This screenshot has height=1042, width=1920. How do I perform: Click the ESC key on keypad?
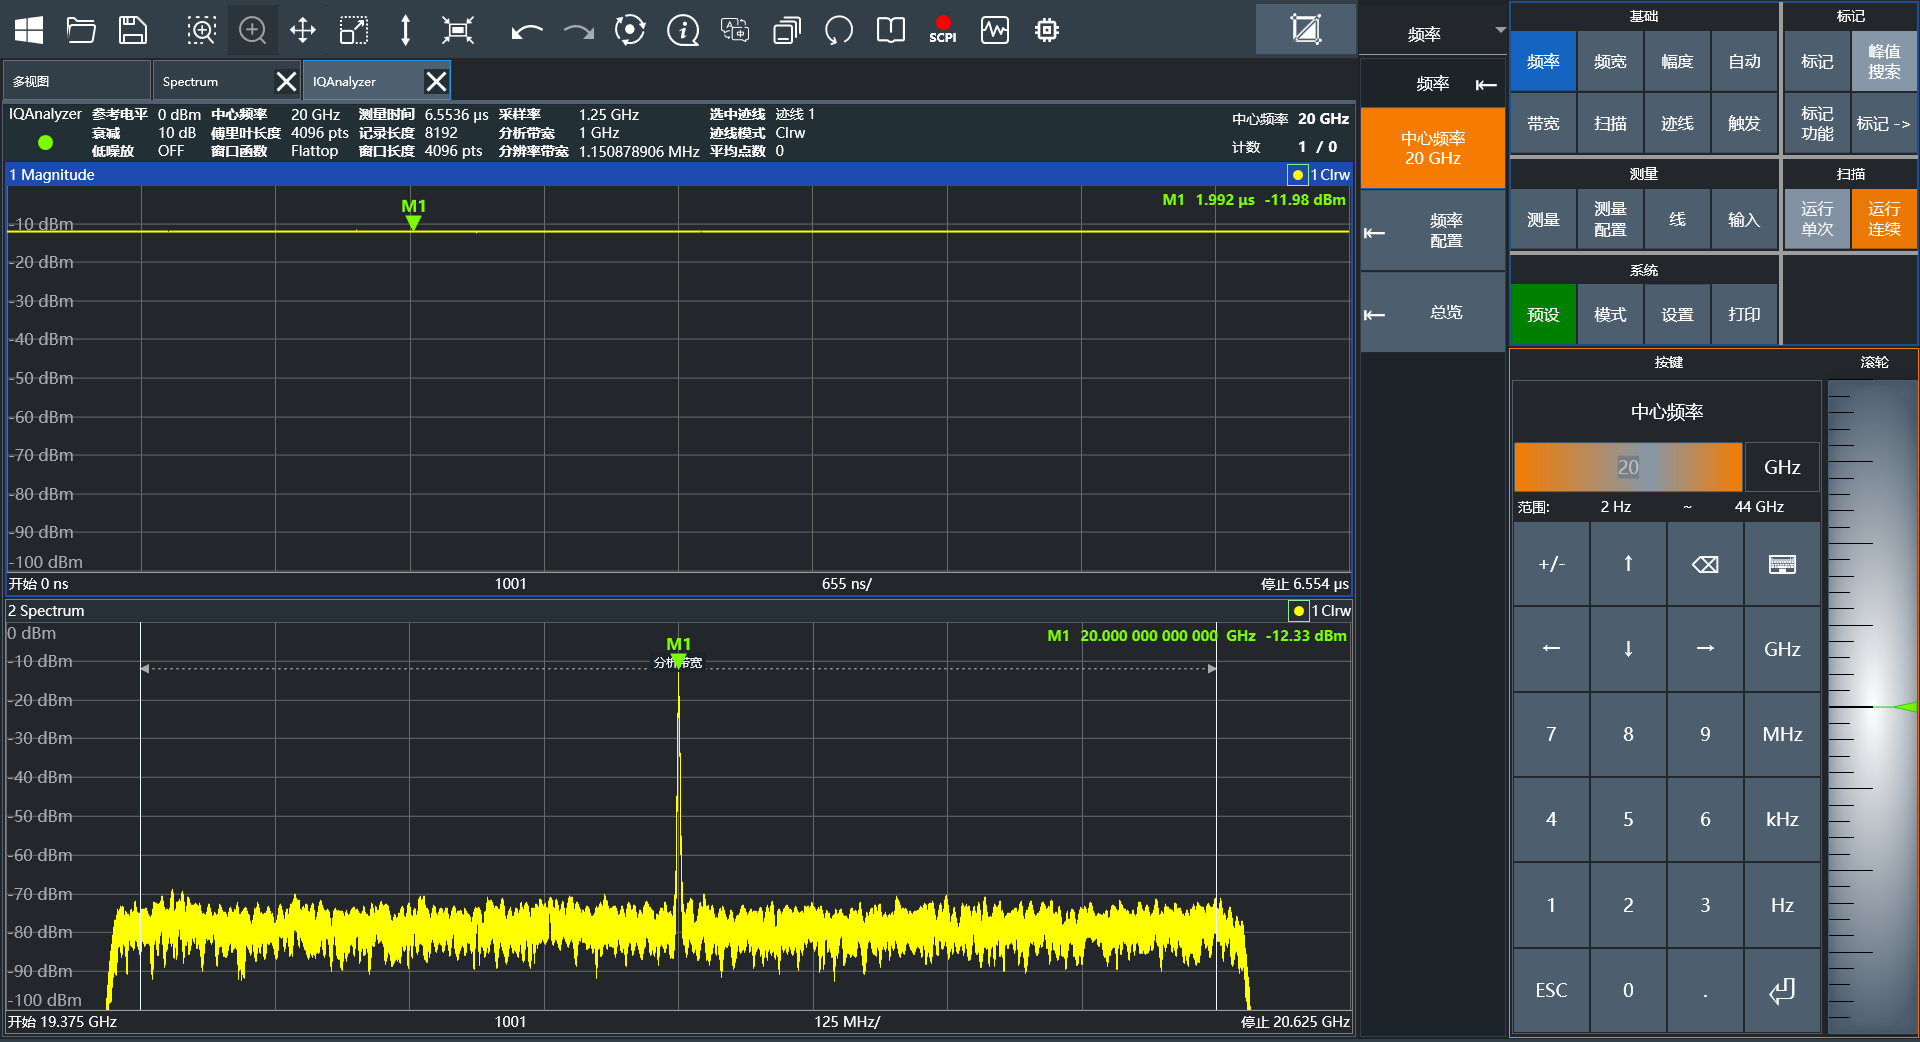coord(1551,990)
